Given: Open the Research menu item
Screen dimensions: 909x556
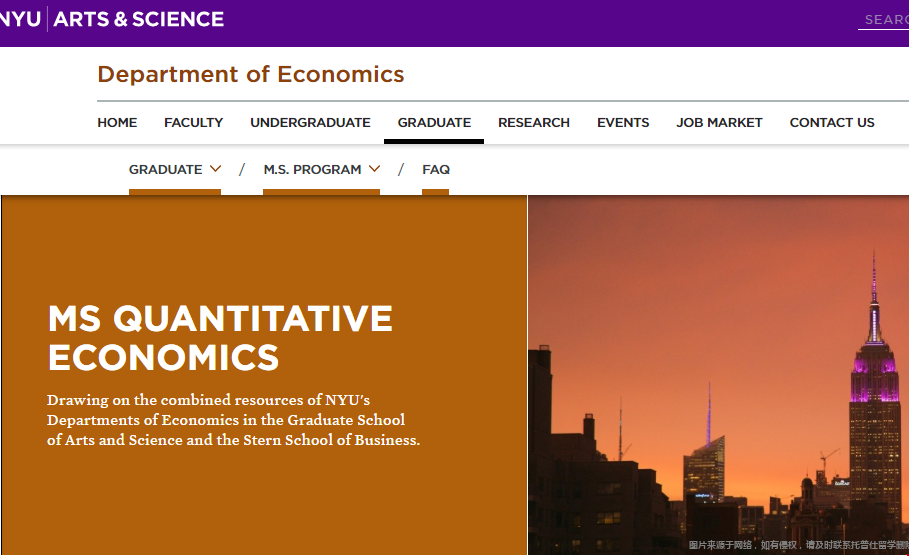Looking at the screenshot, I should click(x=534, y=122).
